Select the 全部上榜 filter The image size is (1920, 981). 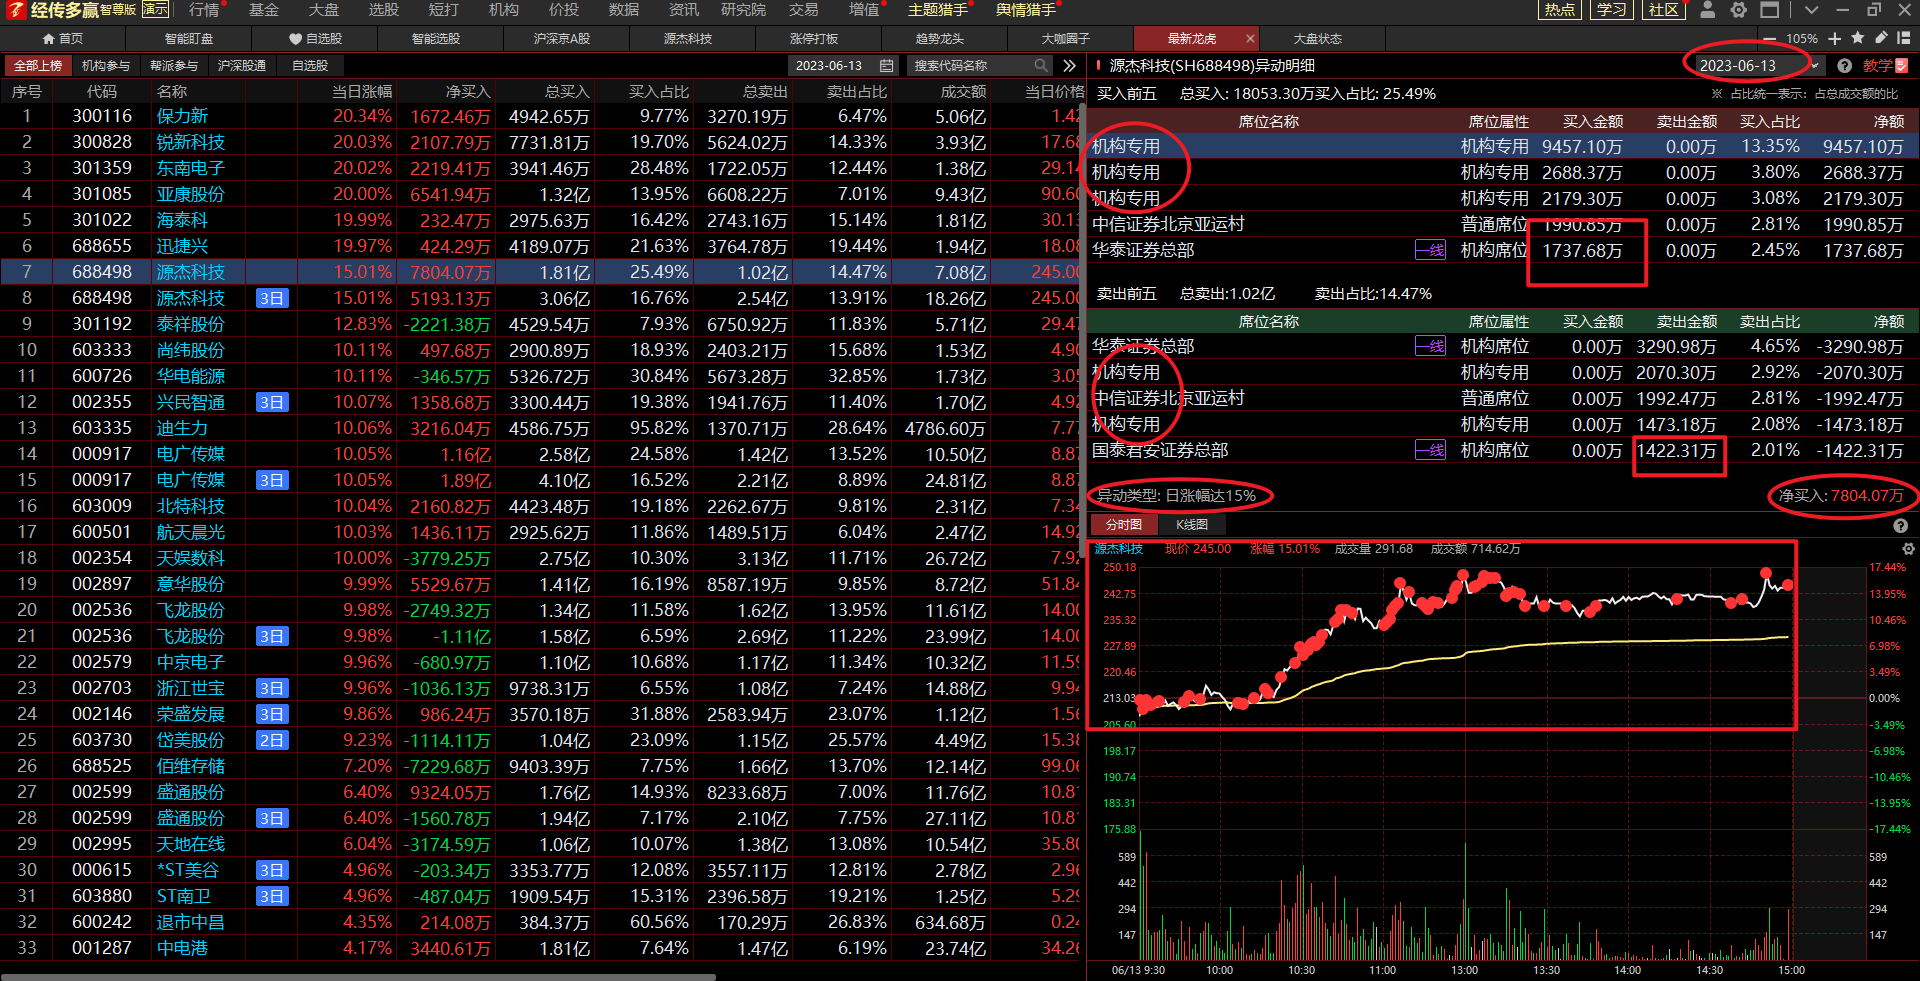pyautogui.click(x=39, y=66)
